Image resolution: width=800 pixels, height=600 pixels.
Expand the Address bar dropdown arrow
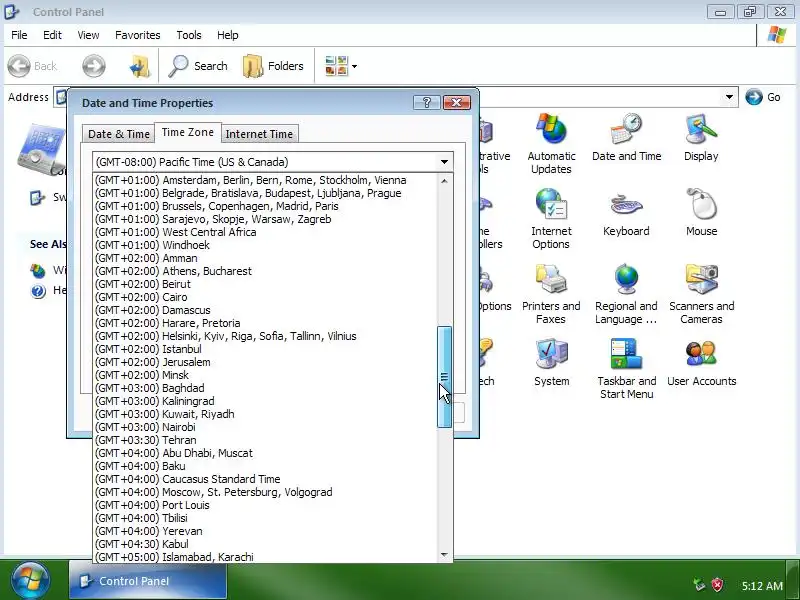pyautogui.click(x=730, y=97)
